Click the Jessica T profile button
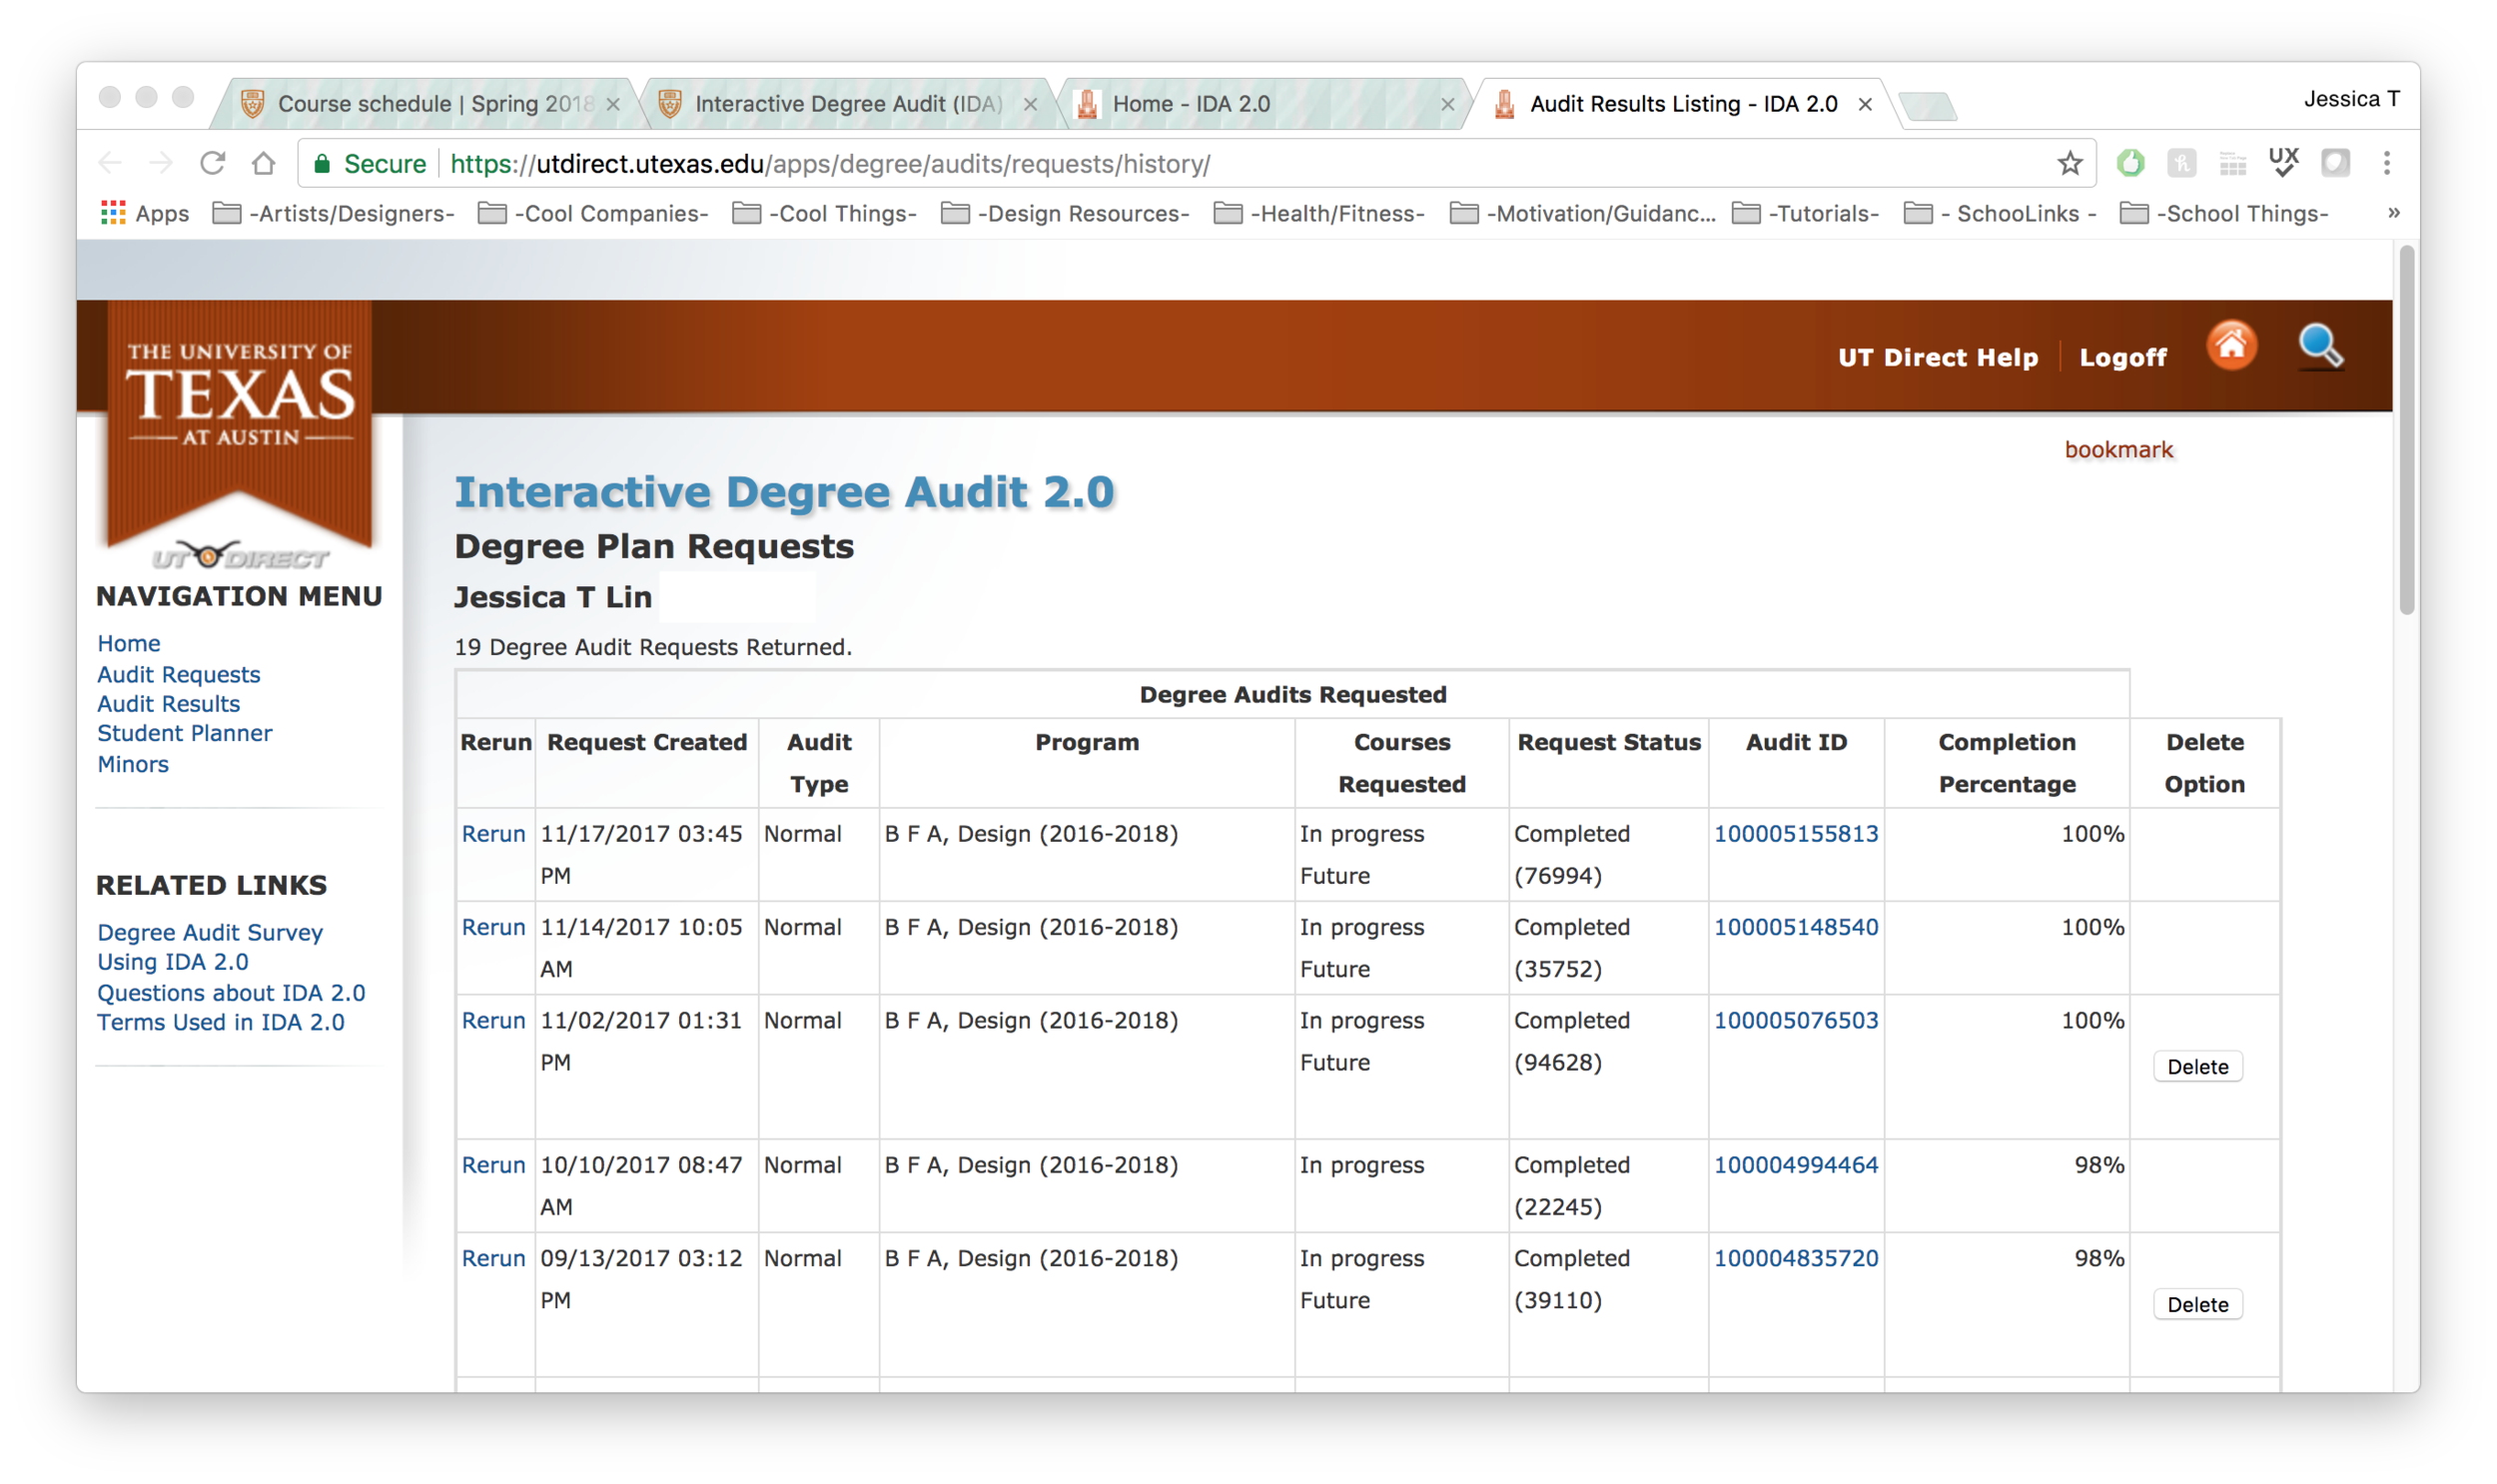Viewport: 2497px width, 1484px height. point(2350,99)
